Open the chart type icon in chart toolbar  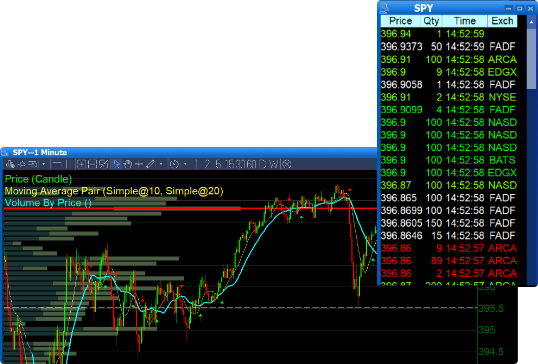pyautogui.click(x=10, y=164)
